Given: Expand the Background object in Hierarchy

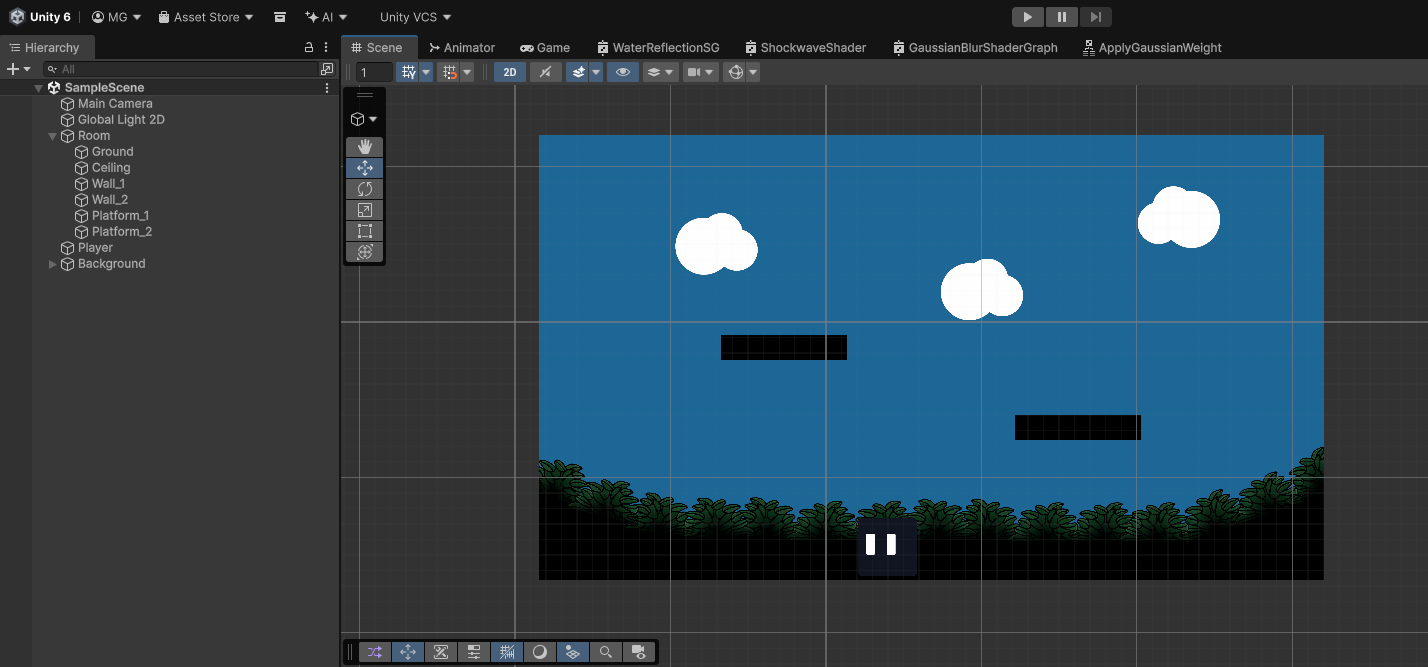Looking at the screenshot, I should coord(53,264).
